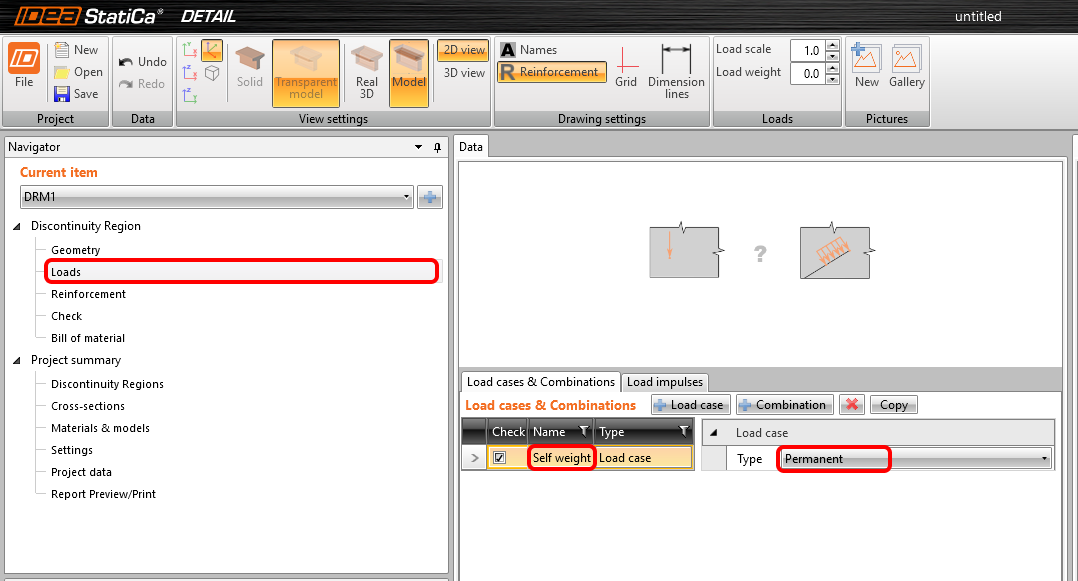Open the Navigator panel options dropdown
The image size is (1078, 581).
pyautogui.click(x=419, y=147)
